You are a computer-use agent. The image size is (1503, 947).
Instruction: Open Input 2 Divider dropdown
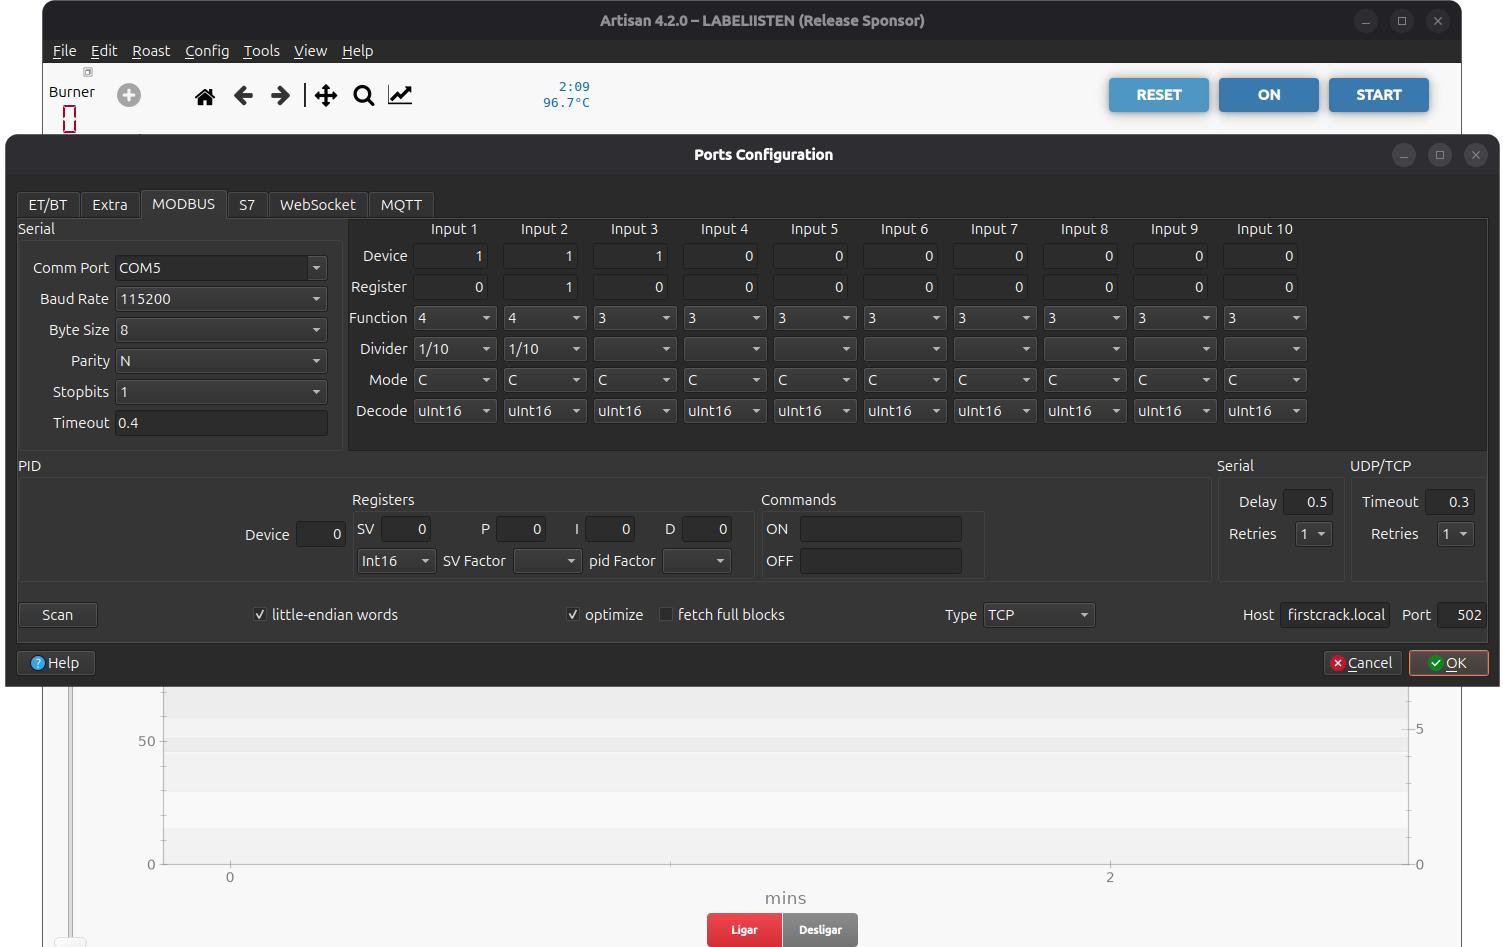[x=545, y=349]
